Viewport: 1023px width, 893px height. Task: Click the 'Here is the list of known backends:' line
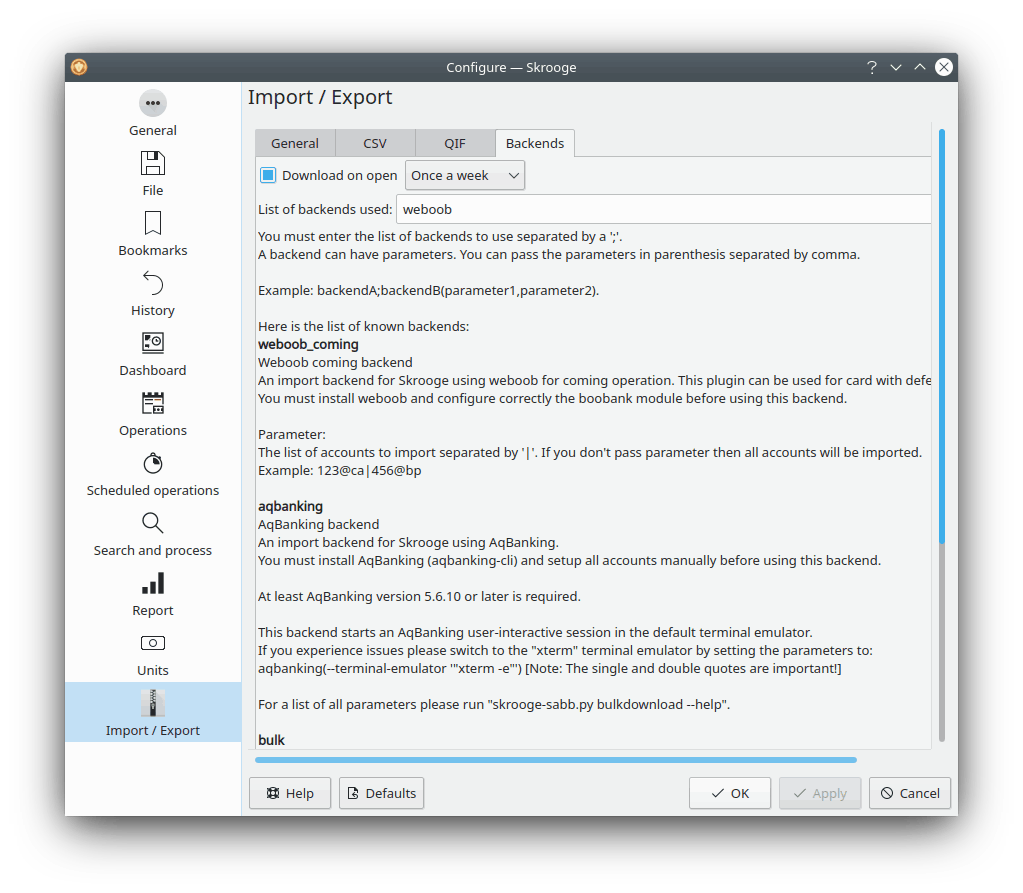[363, 326]
